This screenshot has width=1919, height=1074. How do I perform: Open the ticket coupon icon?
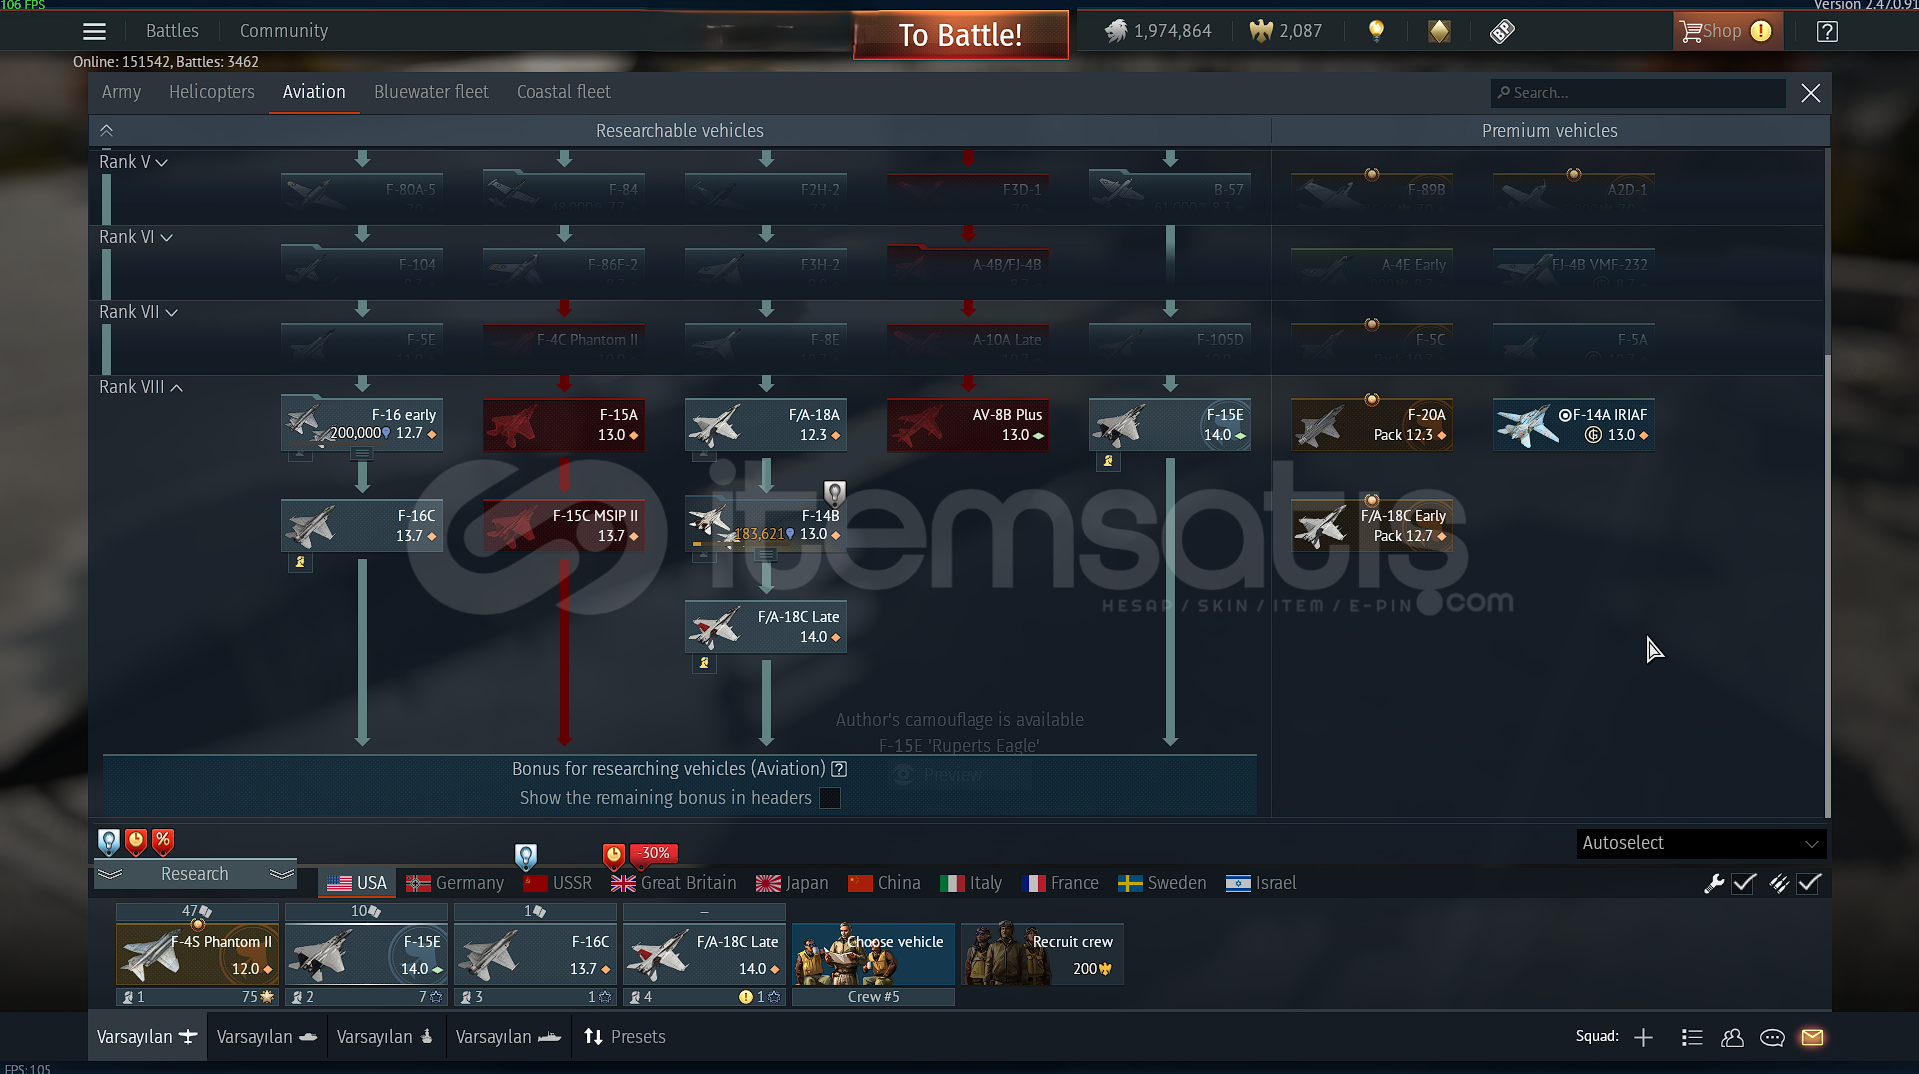tap(1502, 31)
